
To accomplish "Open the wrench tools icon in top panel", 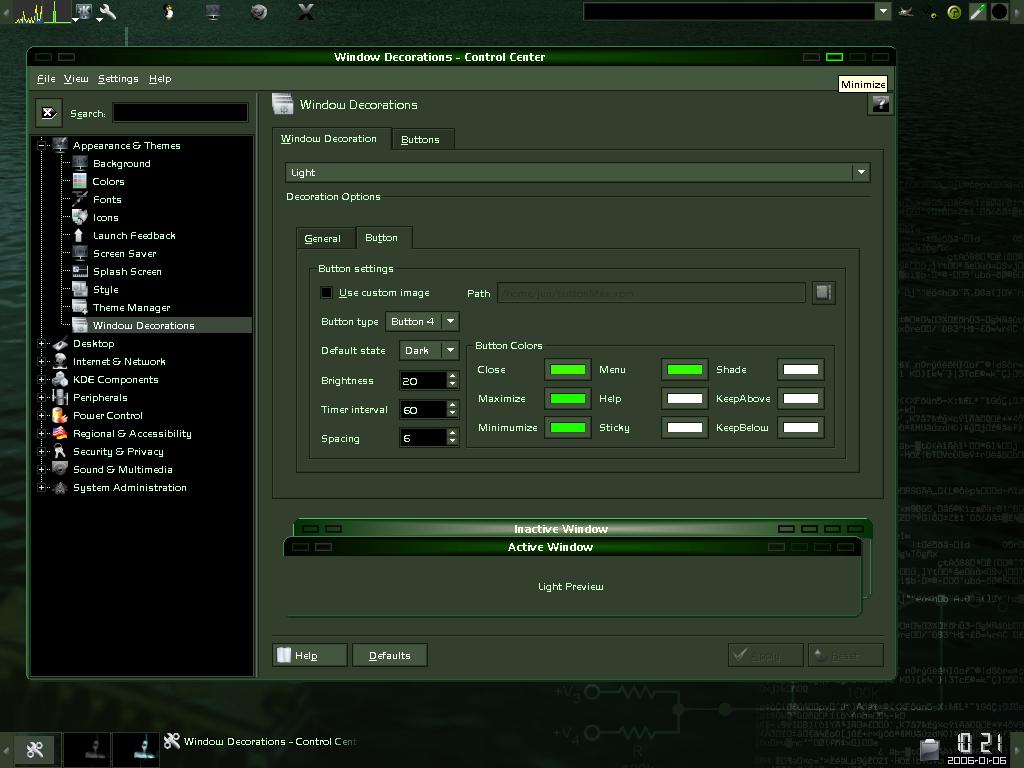I will point(108,11).
